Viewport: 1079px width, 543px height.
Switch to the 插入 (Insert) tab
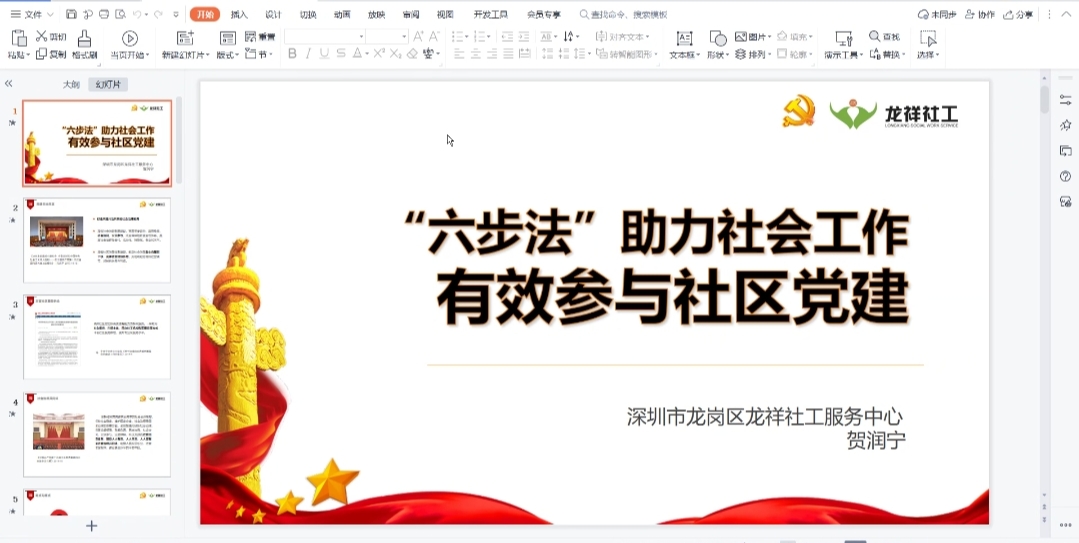click(x=239, y=15)
